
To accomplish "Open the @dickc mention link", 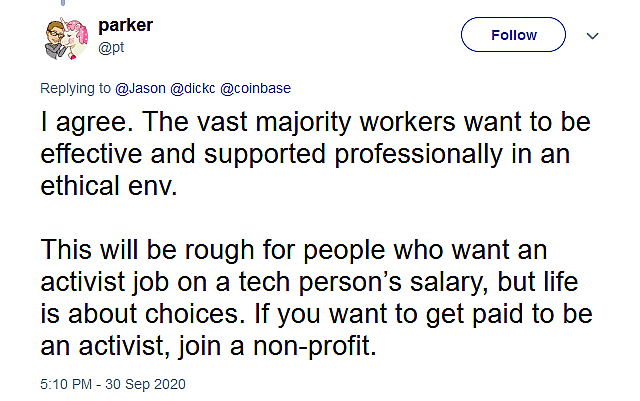I will pyautogui.click(x=190, y=88).
